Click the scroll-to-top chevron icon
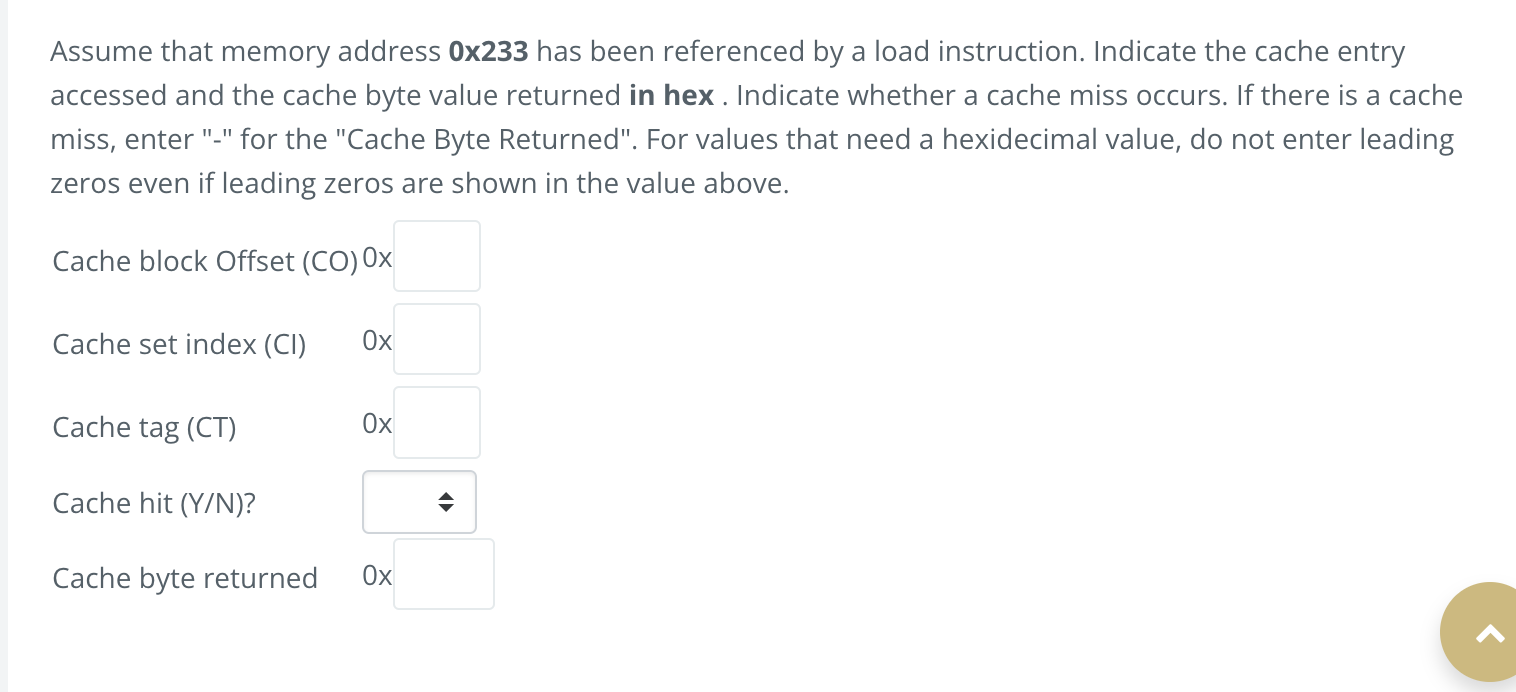The image size is (1516, 692). point(1489,631)
